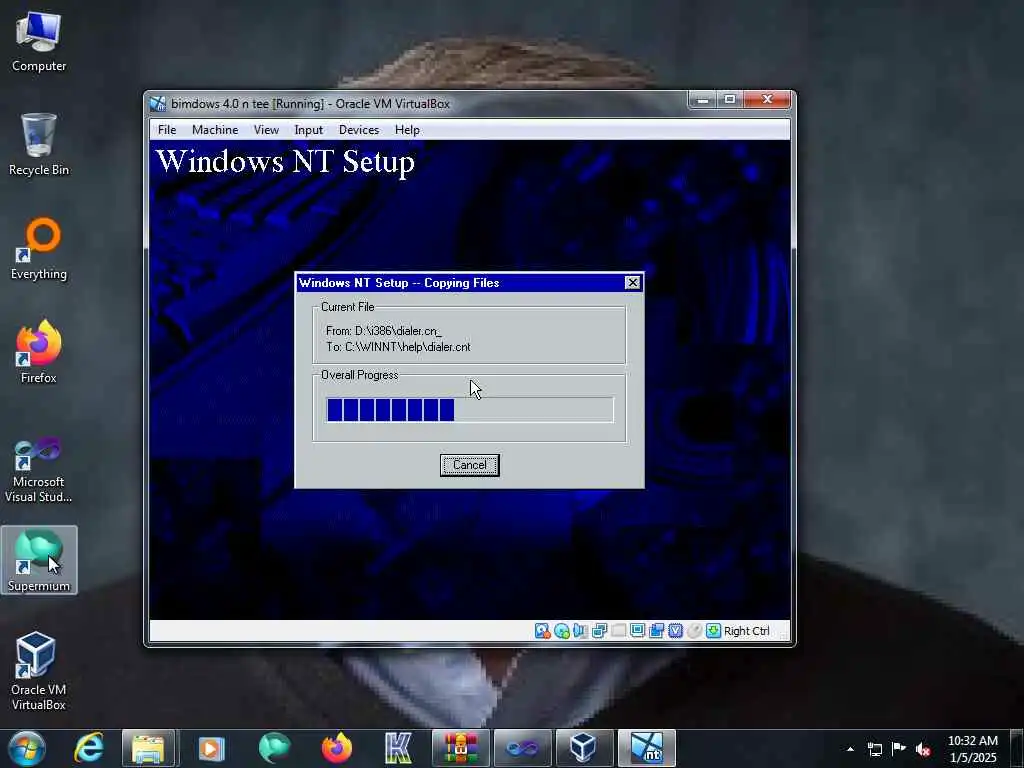Launch Internet Explorer from taskbar
This screenshot has height=768, width=1024.
point(89,748)
